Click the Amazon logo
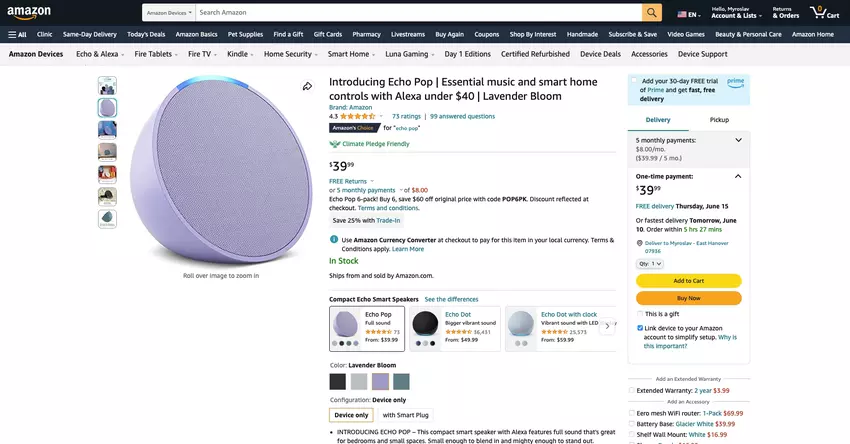Screen dimensions: 850x444 coord(35,13)
